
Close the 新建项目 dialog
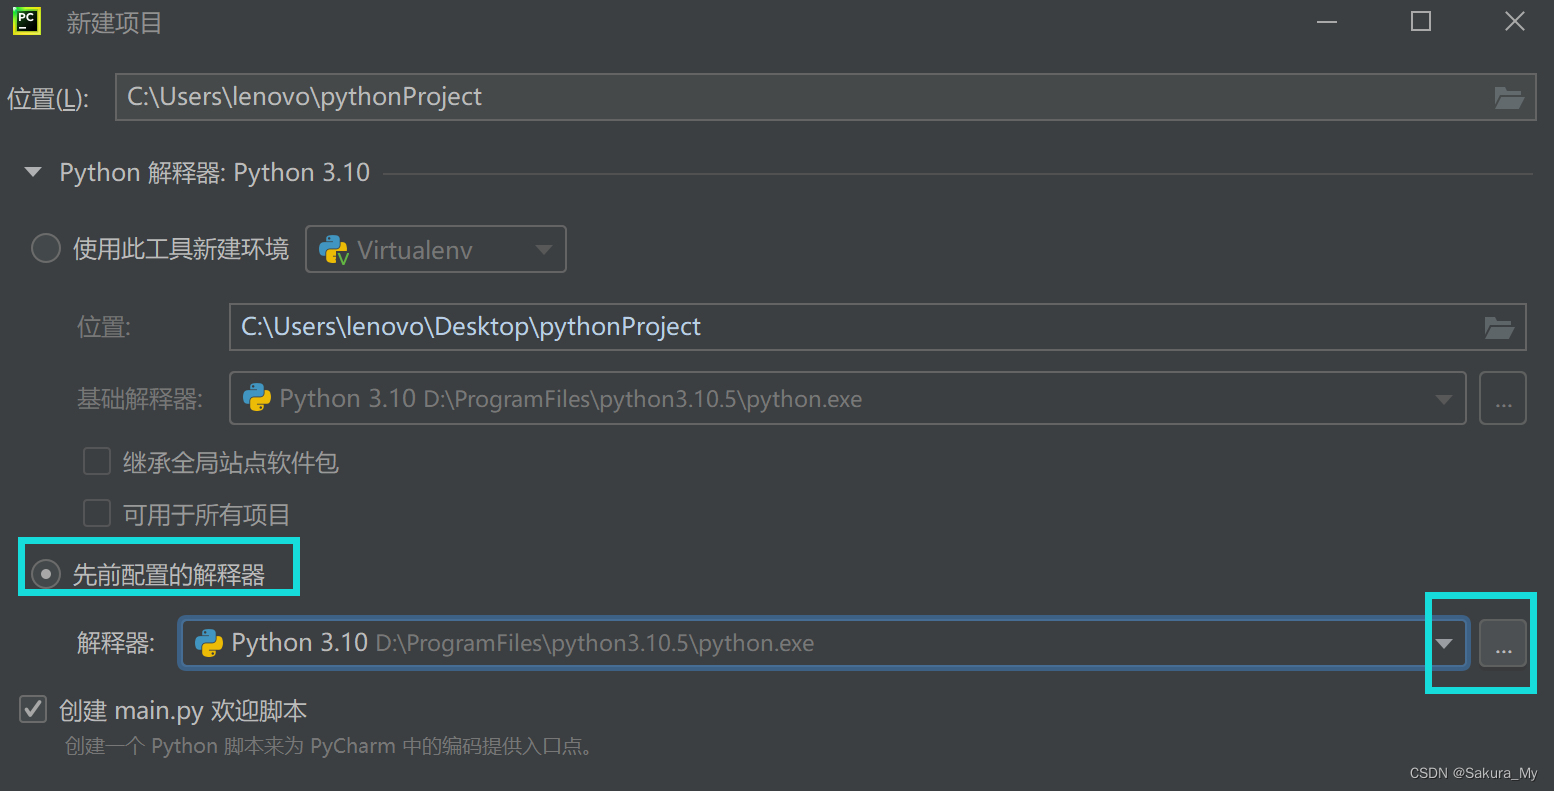click(x=1515, y=22)
